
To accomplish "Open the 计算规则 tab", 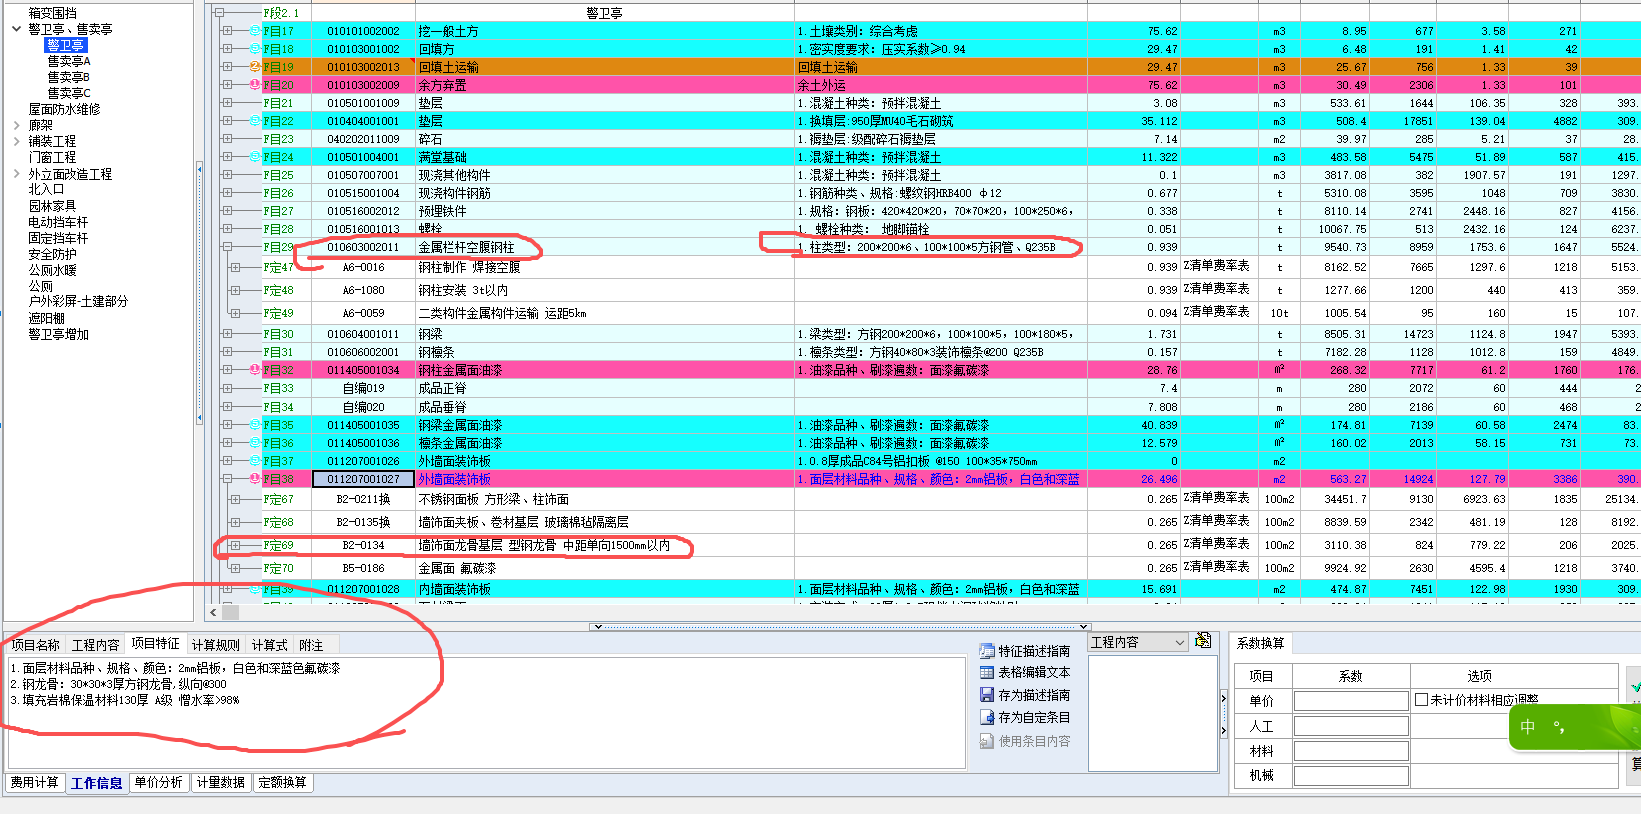I will coord(215,645).
